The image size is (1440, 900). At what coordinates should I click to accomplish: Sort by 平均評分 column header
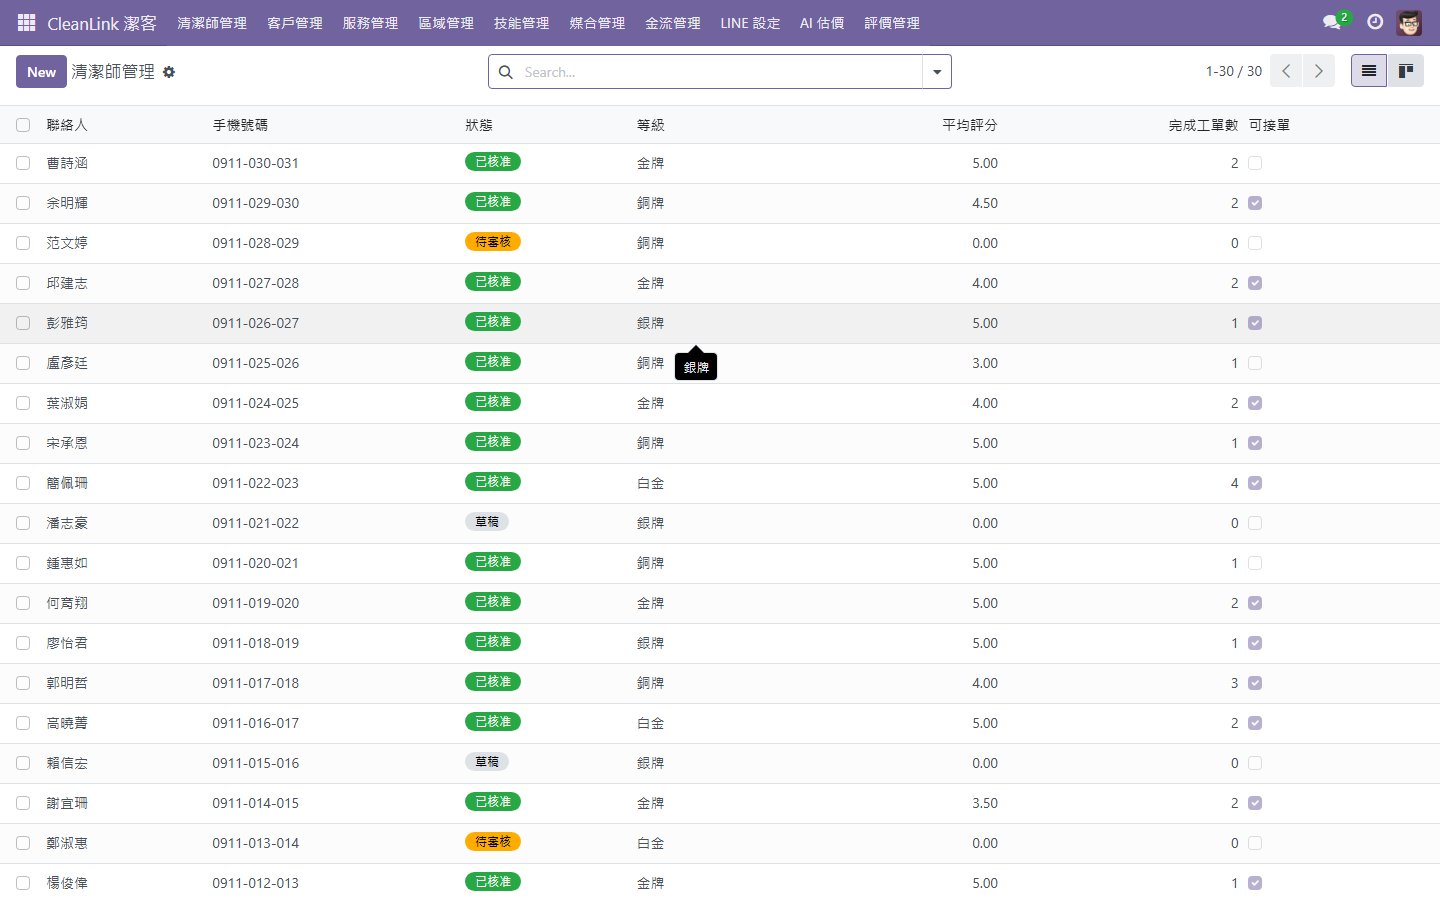pos(969,125)
